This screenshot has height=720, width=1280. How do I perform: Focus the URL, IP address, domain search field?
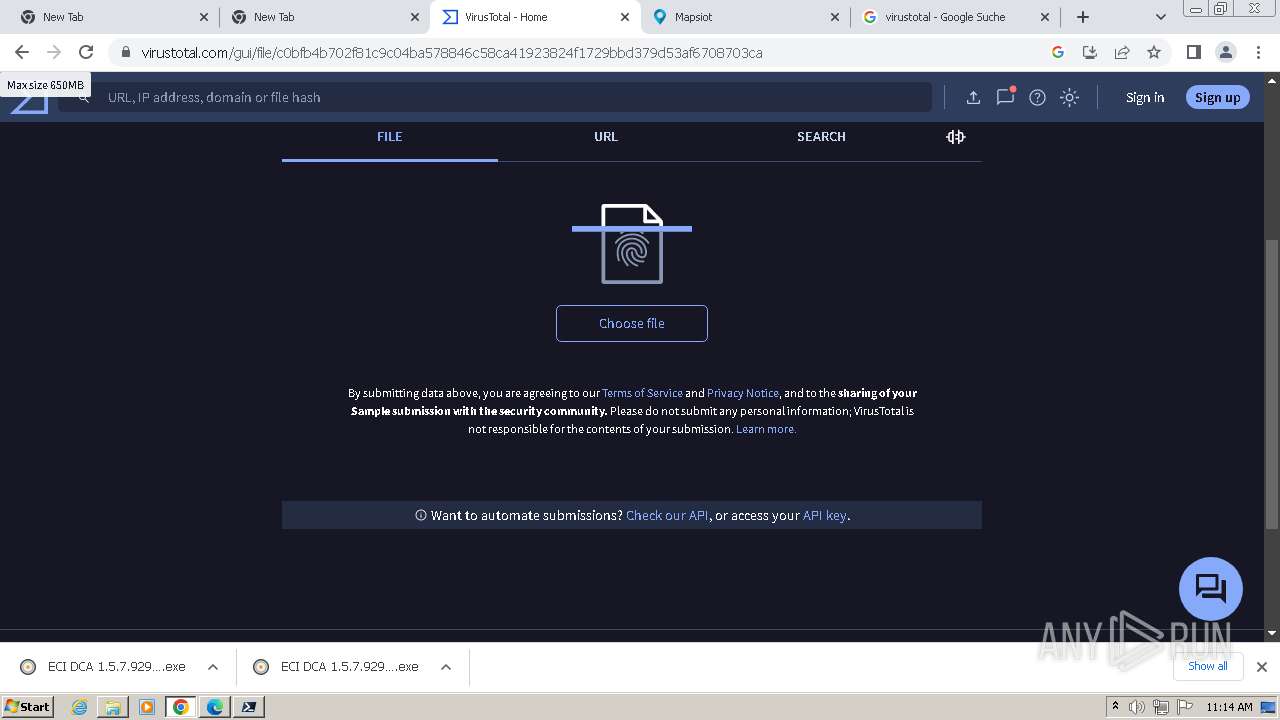[x=495, y=97]
